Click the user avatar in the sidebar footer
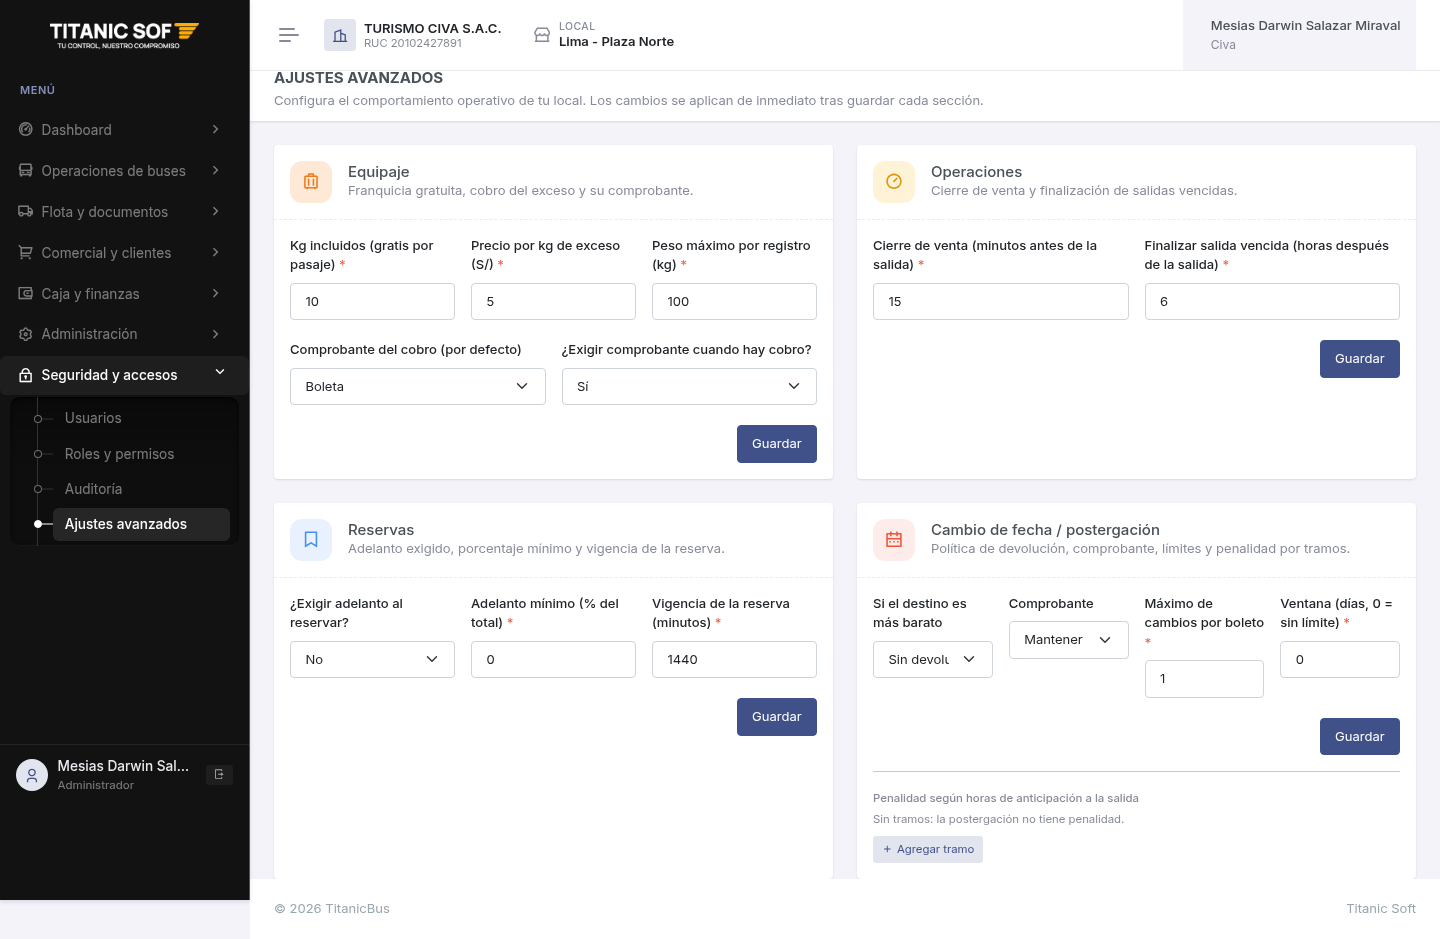Image resolution: width=1440 pixels, height=939 pixels. click(x=32, y=775)
